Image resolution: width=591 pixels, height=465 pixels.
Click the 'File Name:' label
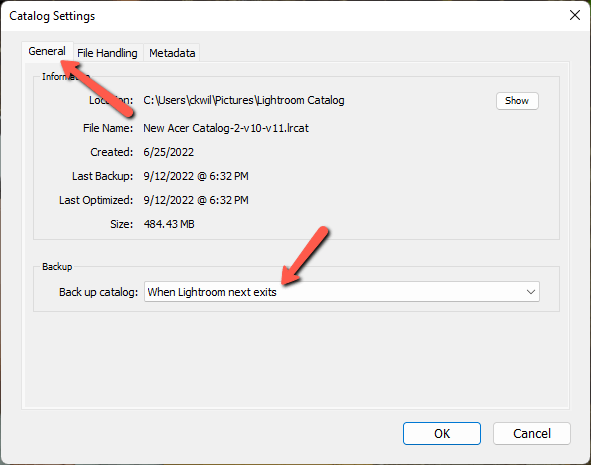click(108, 128)
